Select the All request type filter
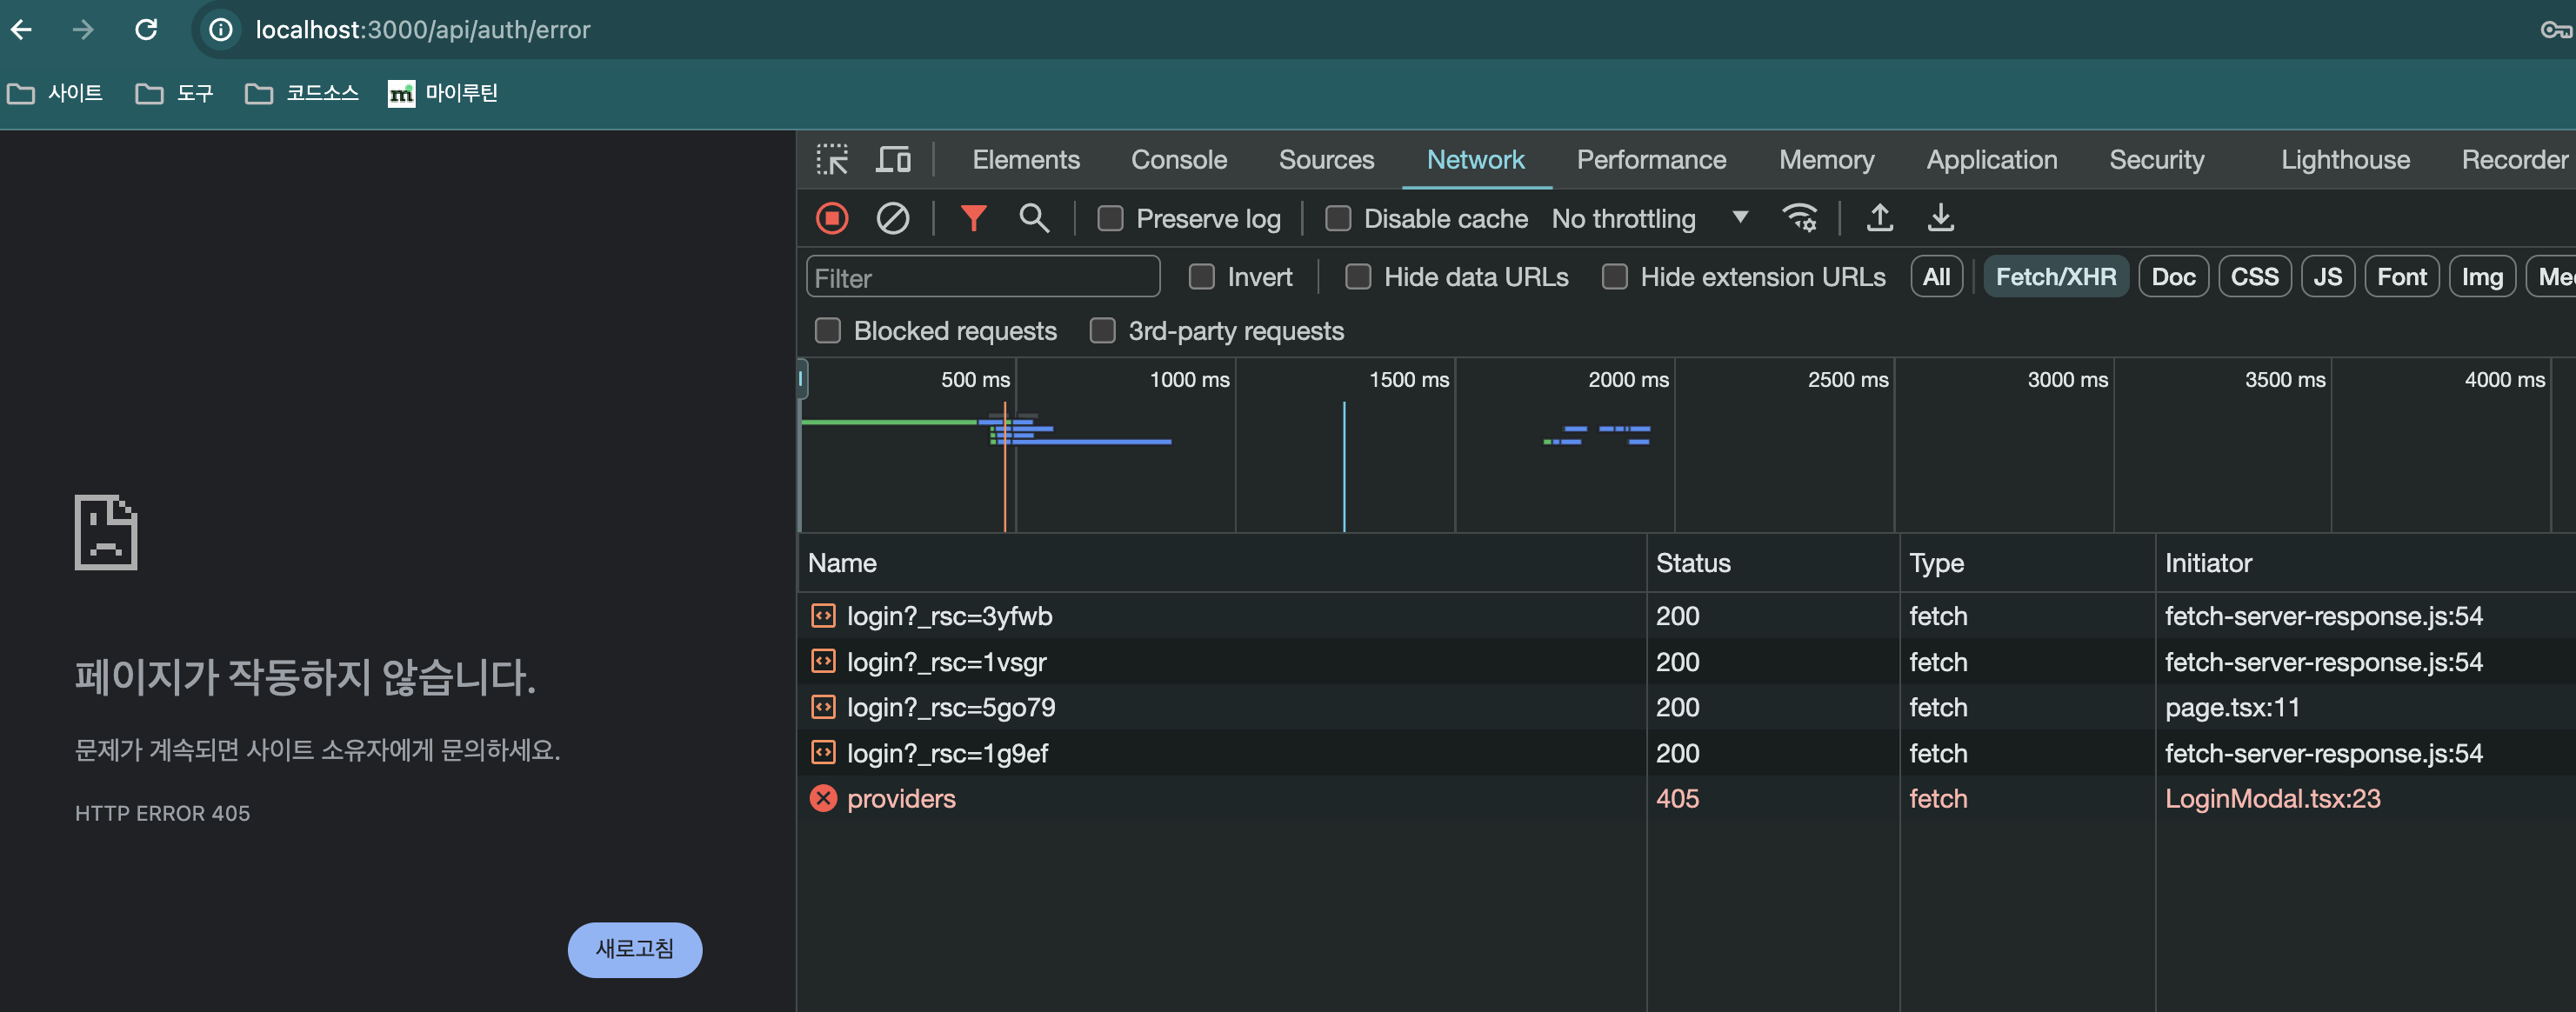 [1936, 277]
